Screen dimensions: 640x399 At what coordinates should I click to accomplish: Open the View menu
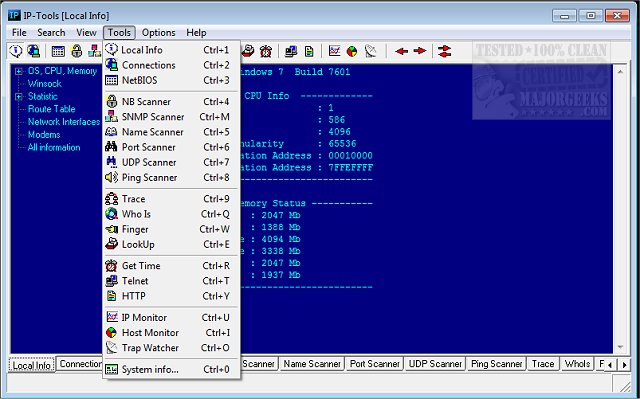(x=86, y=33)
